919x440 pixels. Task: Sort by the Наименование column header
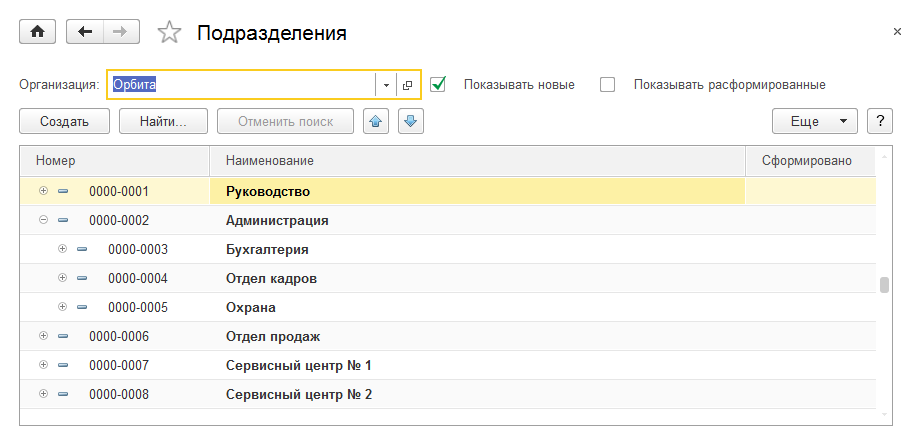(476, 160)
